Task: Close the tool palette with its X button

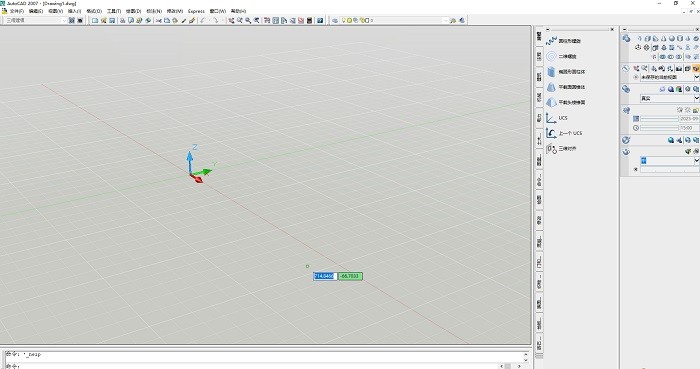Action: [x=612, y=29]
